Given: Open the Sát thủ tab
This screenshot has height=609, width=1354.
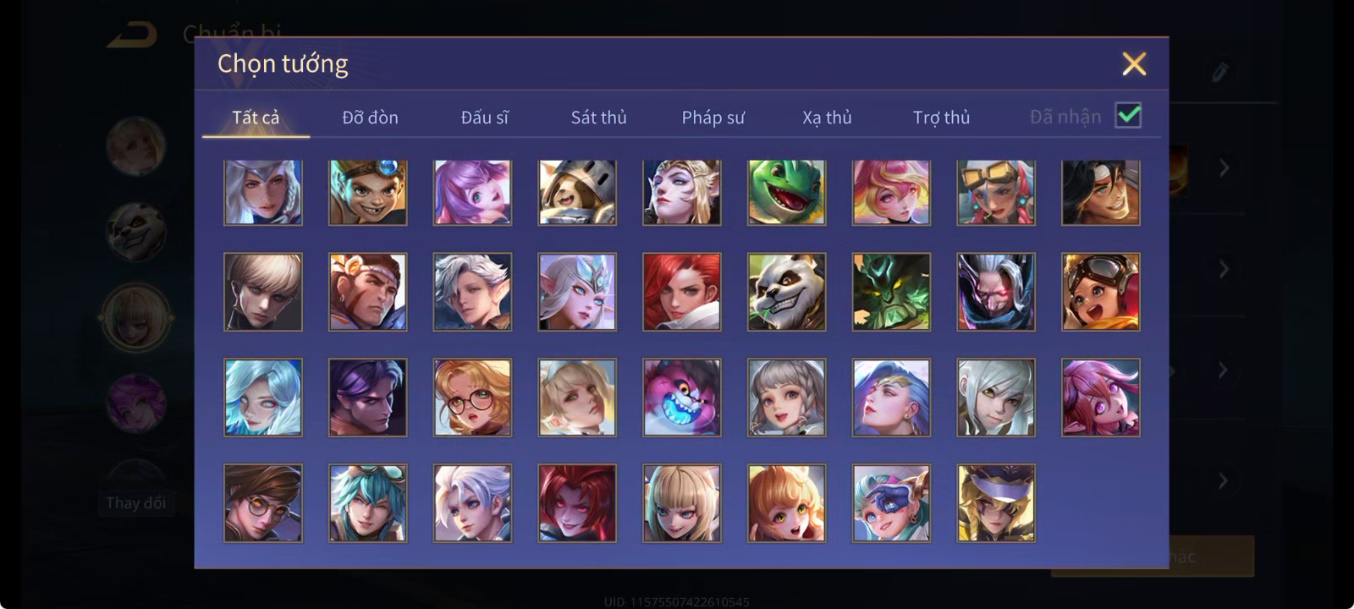Looking at the screenshot, I should (599, 118).
